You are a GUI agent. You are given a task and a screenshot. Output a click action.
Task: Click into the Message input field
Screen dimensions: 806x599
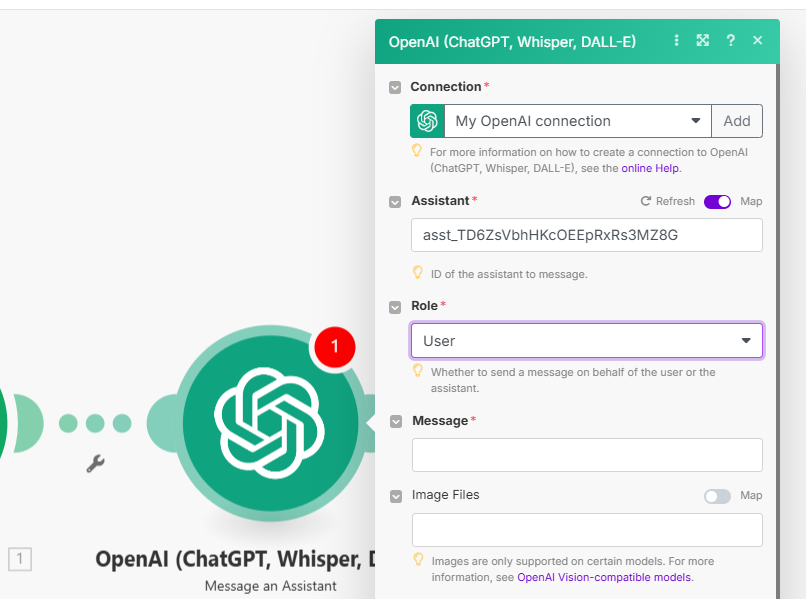click(x=587, y=455)
